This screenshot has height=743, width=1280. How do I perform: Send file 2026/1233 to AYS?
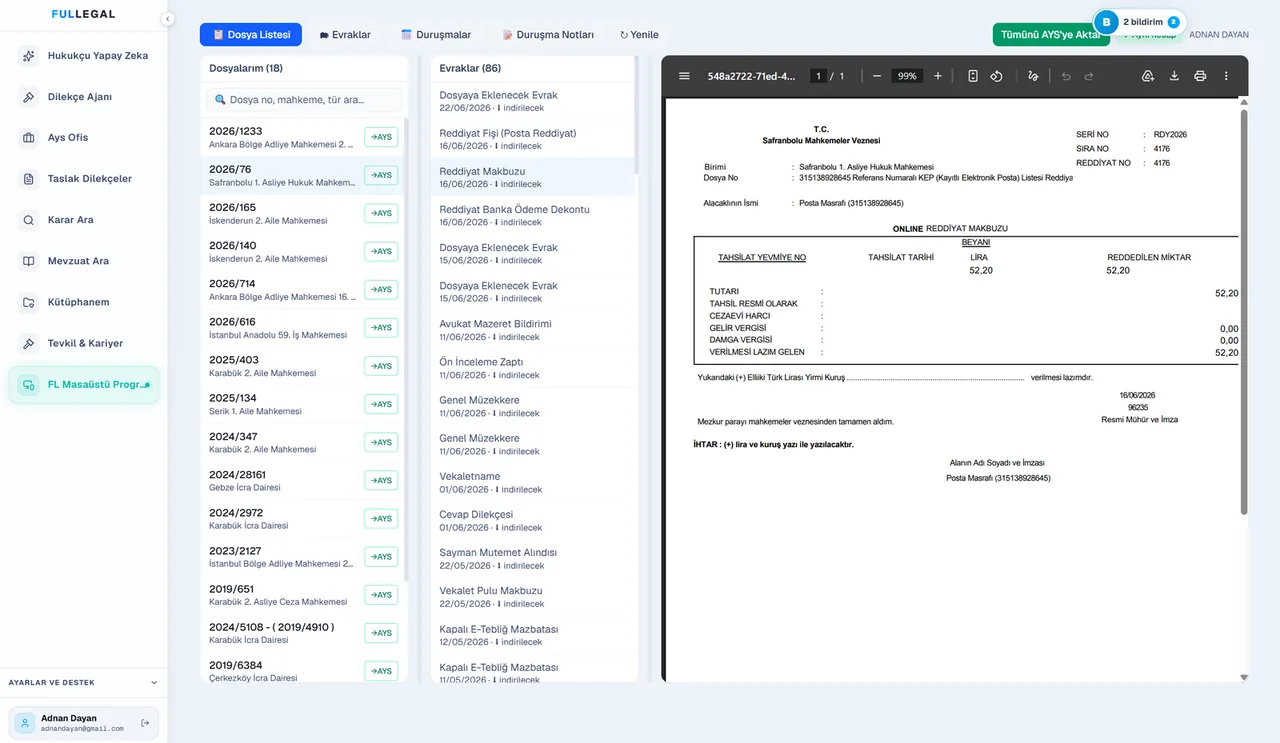381,137
